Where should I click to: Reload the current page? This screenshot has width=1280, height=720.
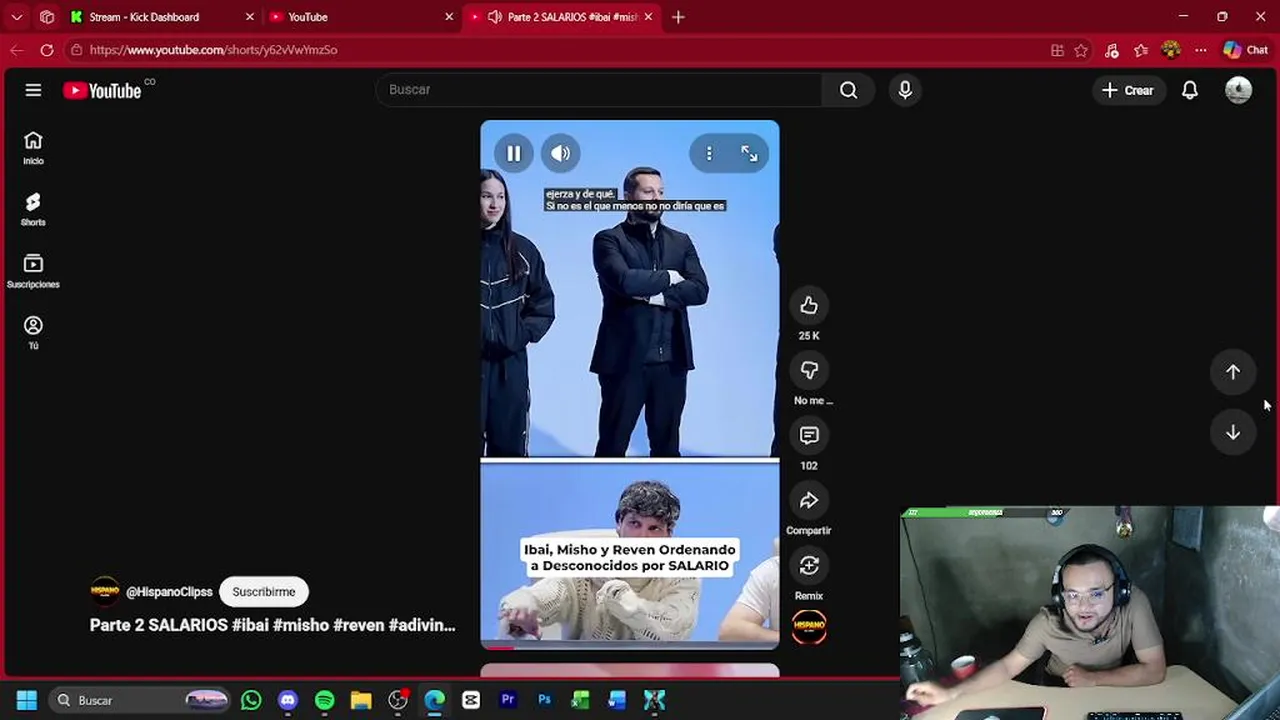tap(47, 50)
